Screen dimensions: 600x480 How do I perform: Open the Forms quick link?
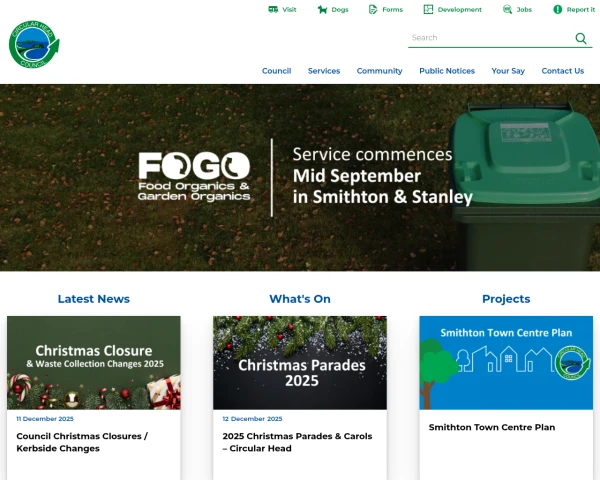(x=386, y=10)
